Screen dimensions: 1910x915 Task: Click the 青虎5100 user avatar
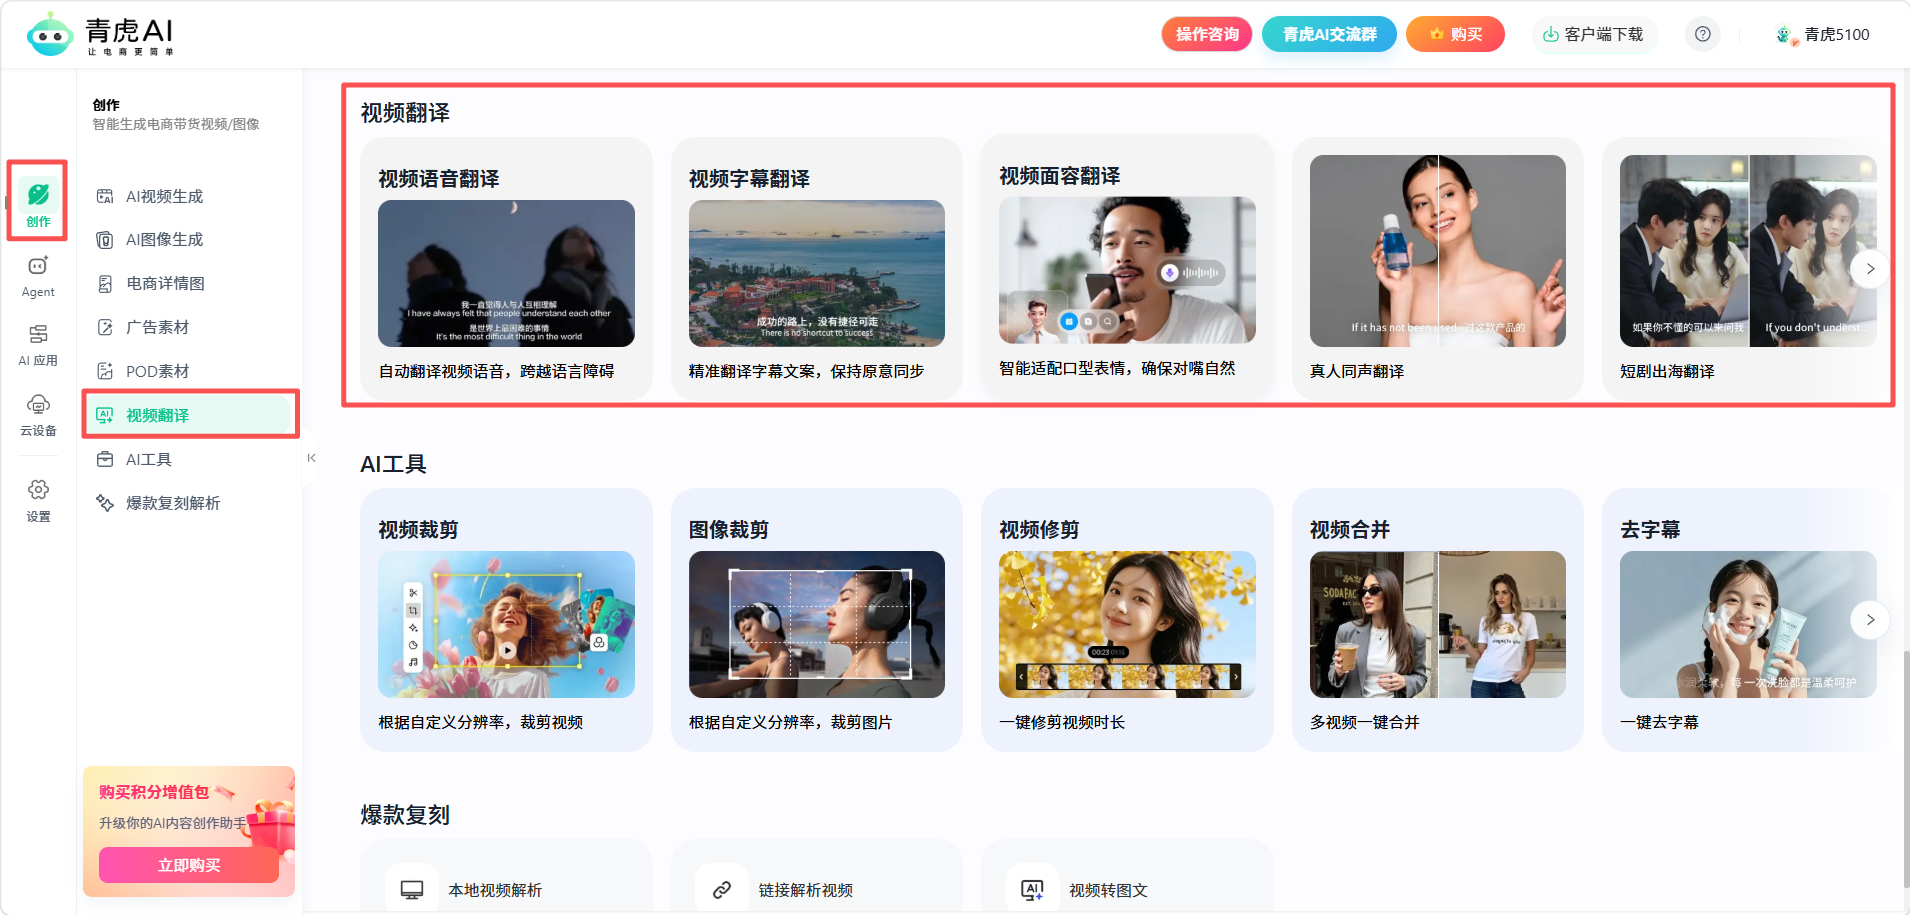(1785, 35)
